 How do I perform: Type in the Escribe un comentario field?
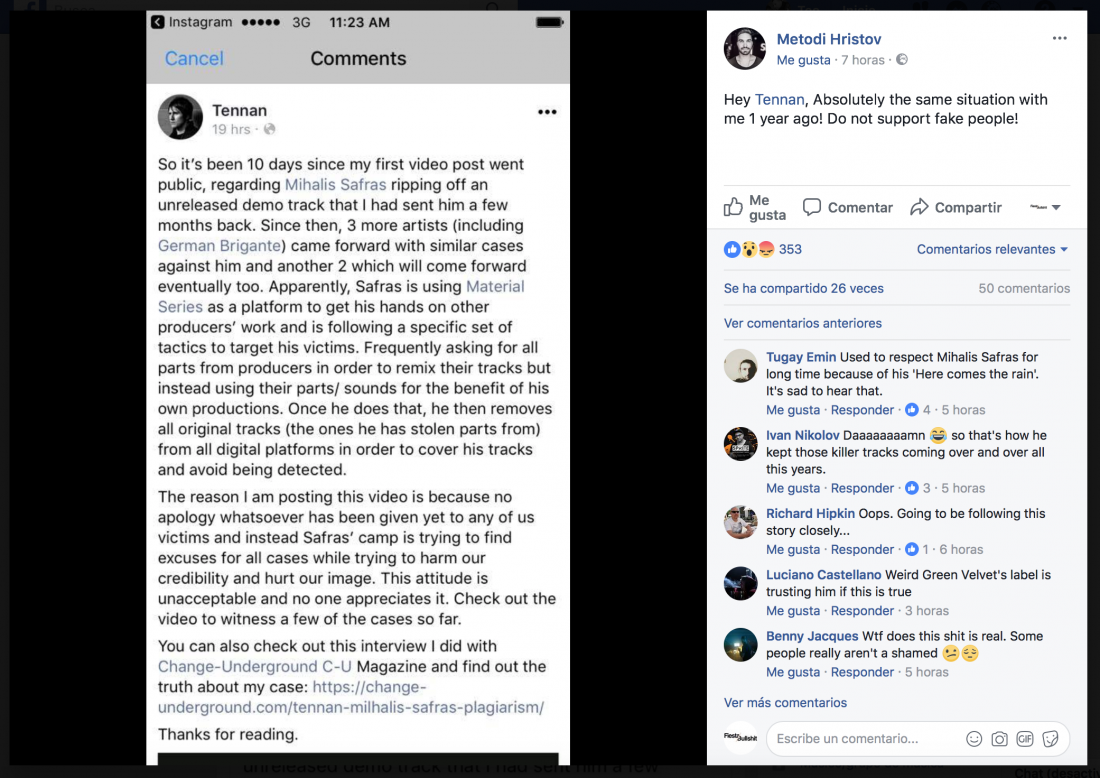tap(860, 739)
